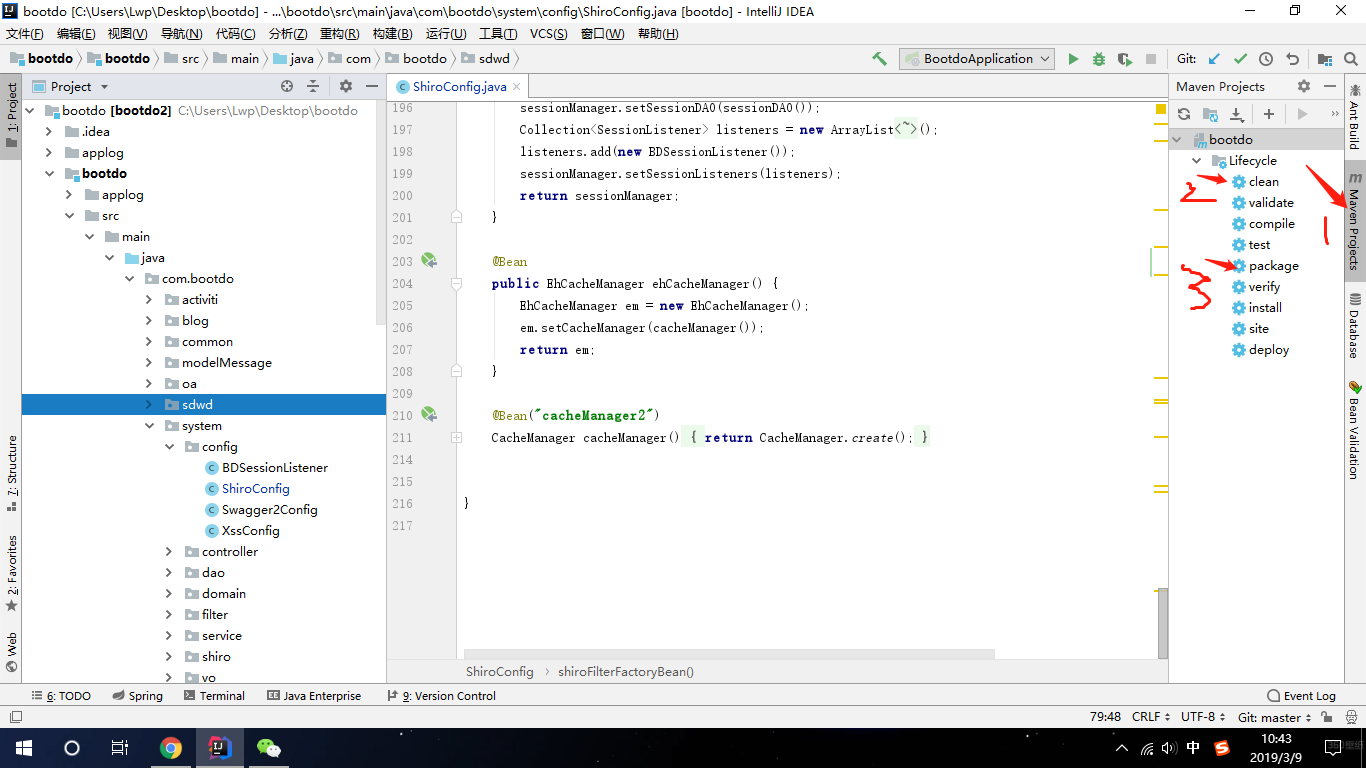1366x768 pixels.
Task: Debug BootdoApplication with the bug icon
Action: (1099, 59)
